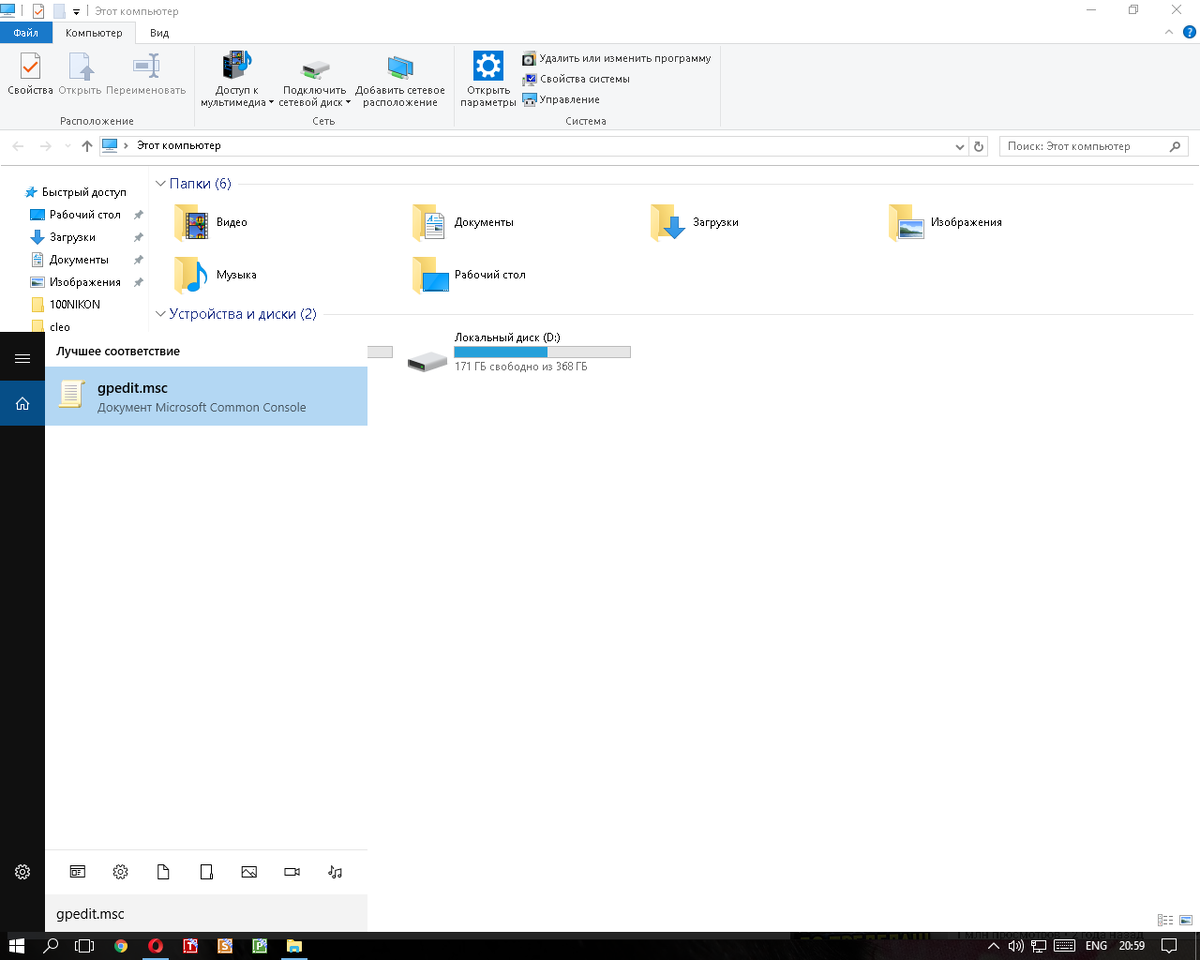Viewport: 1200px width, 960px height.
Task: Filter search results by photos
Action: point(249,872)
